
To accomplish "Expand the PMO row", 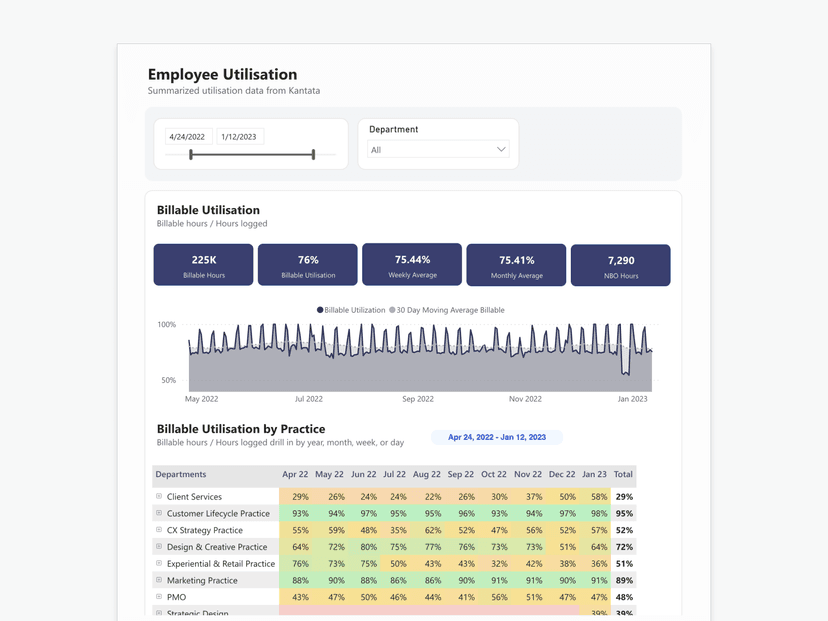I will tap(159, 597).
